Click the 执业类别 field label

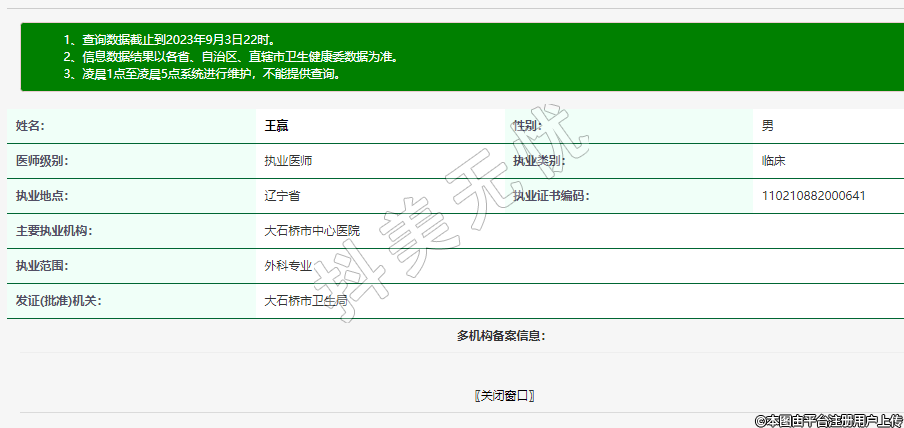click(x=539, y=161)
